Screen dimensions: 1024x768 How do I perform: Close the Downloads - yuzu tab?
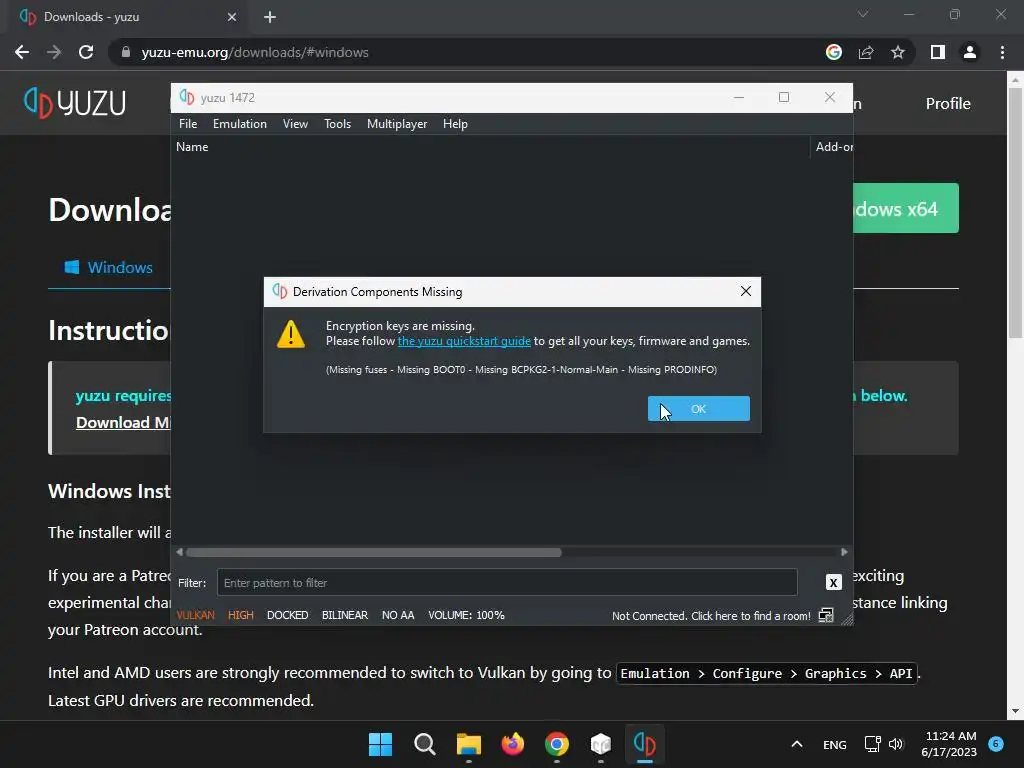click(232, 17)
